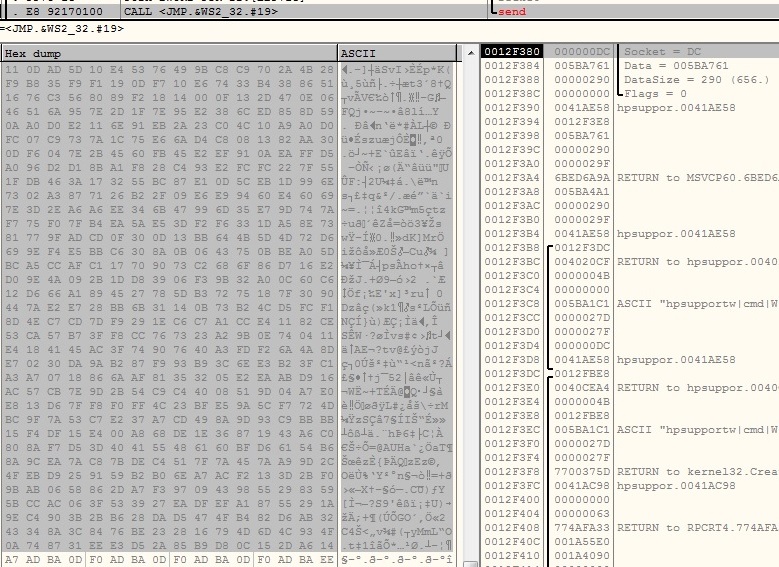Select hex dump row beginning 44 7A E2 E7
779x567 pixels.
169,308
